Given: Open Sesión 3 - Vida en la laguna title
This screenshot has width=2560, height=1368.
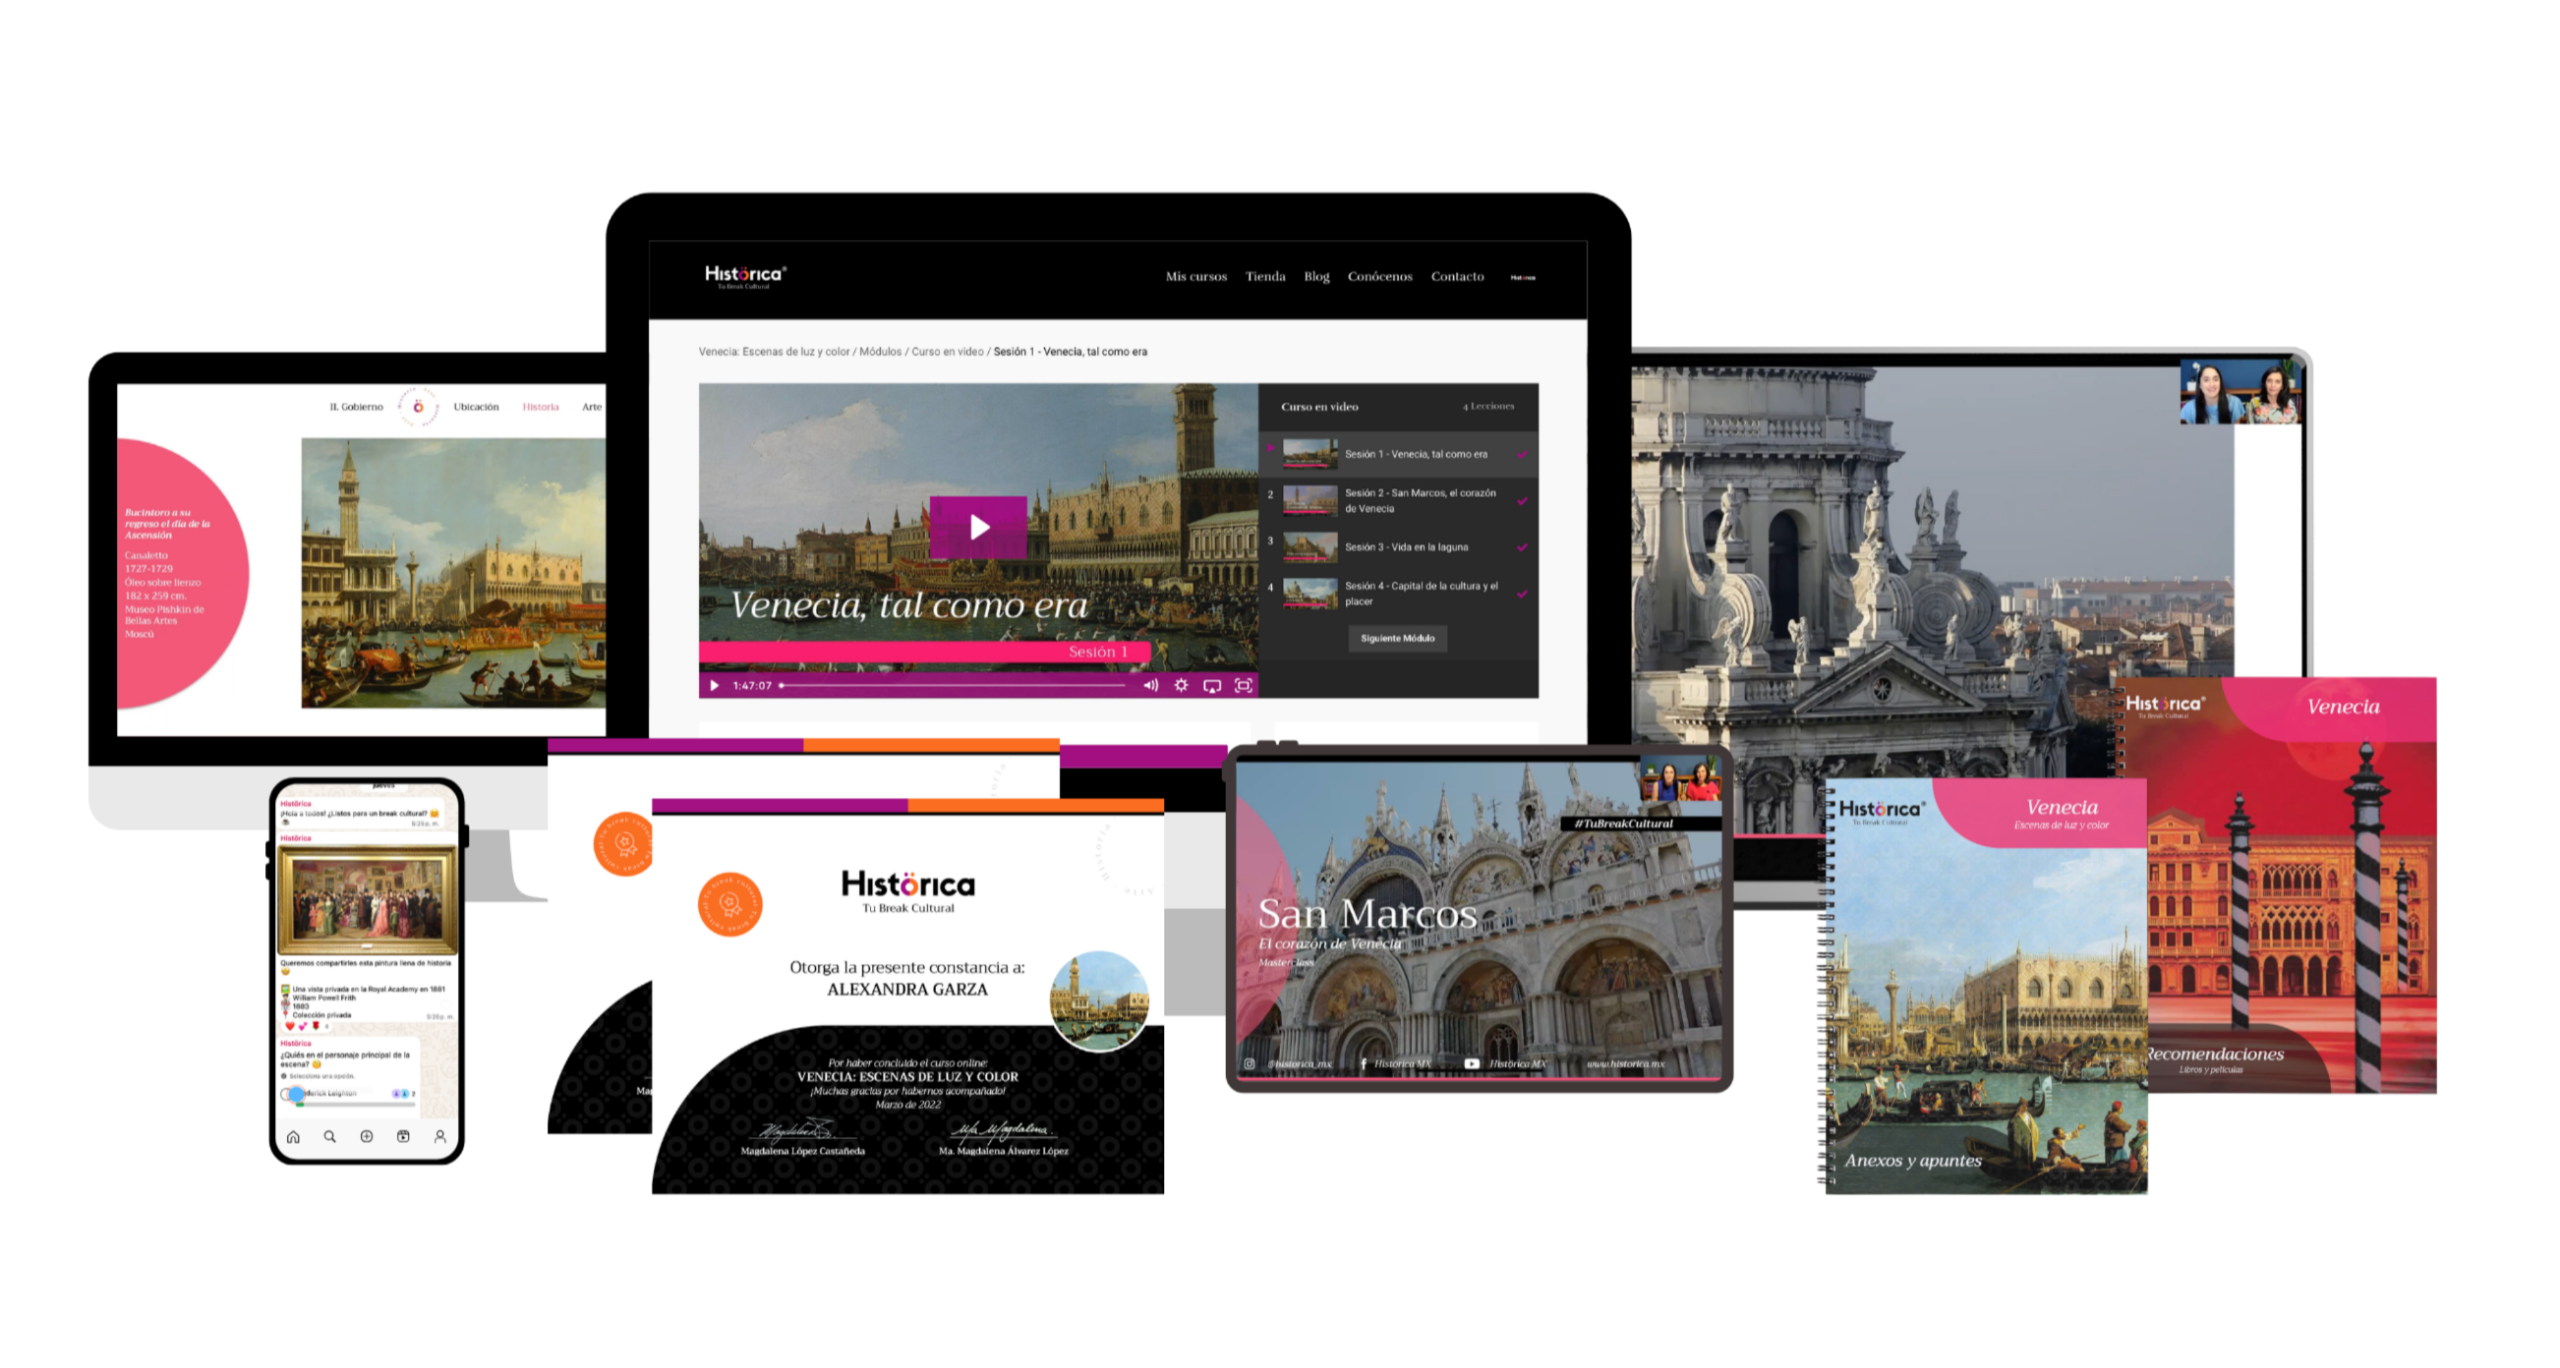Looking at the screenshot, I should click(x=1406, y=547).
